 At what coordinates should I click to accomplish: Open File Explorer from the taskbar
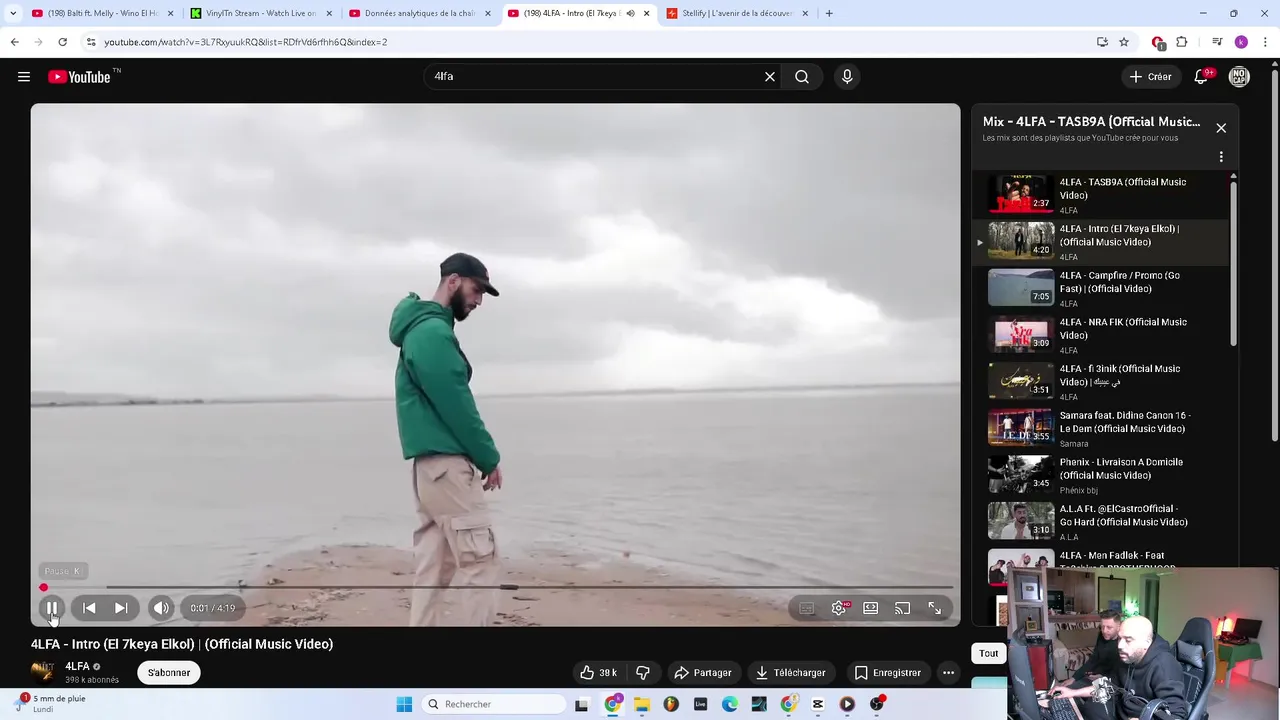(642, 704)
